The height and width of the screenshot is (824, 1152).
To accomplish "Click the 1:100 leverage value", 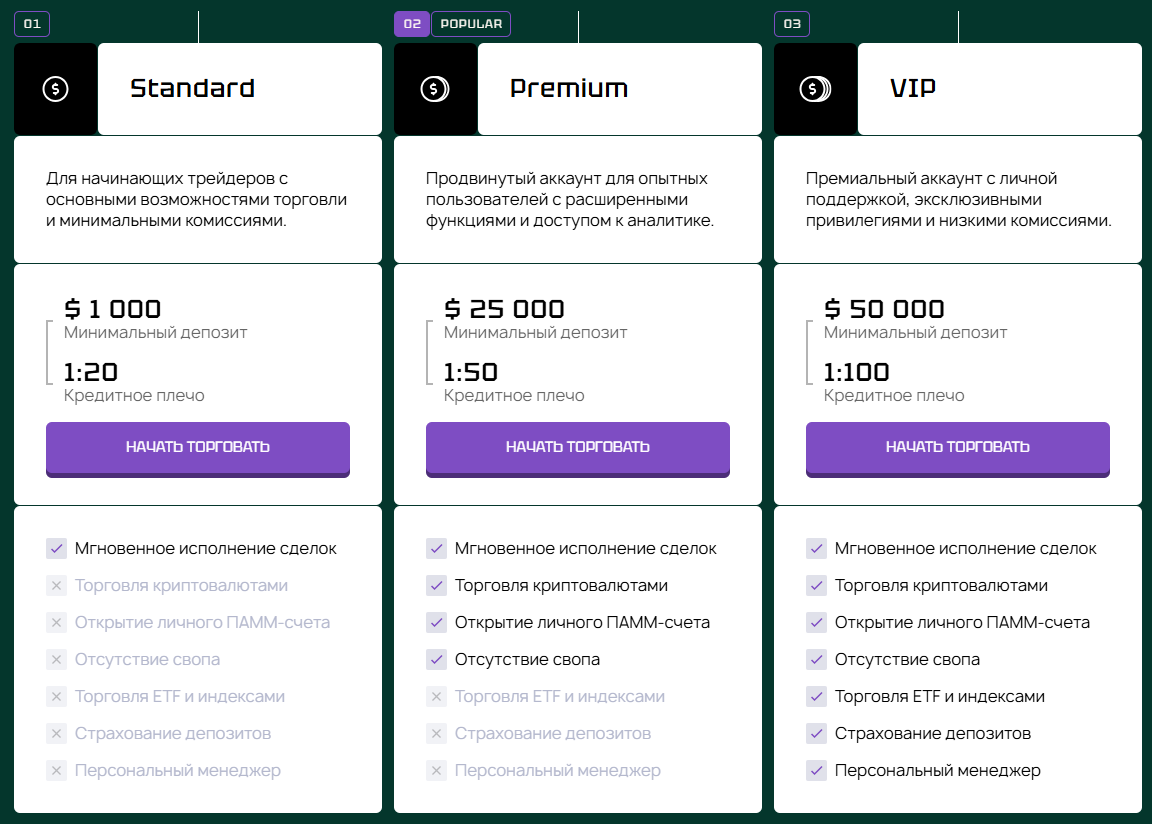I will pos(856,373).
